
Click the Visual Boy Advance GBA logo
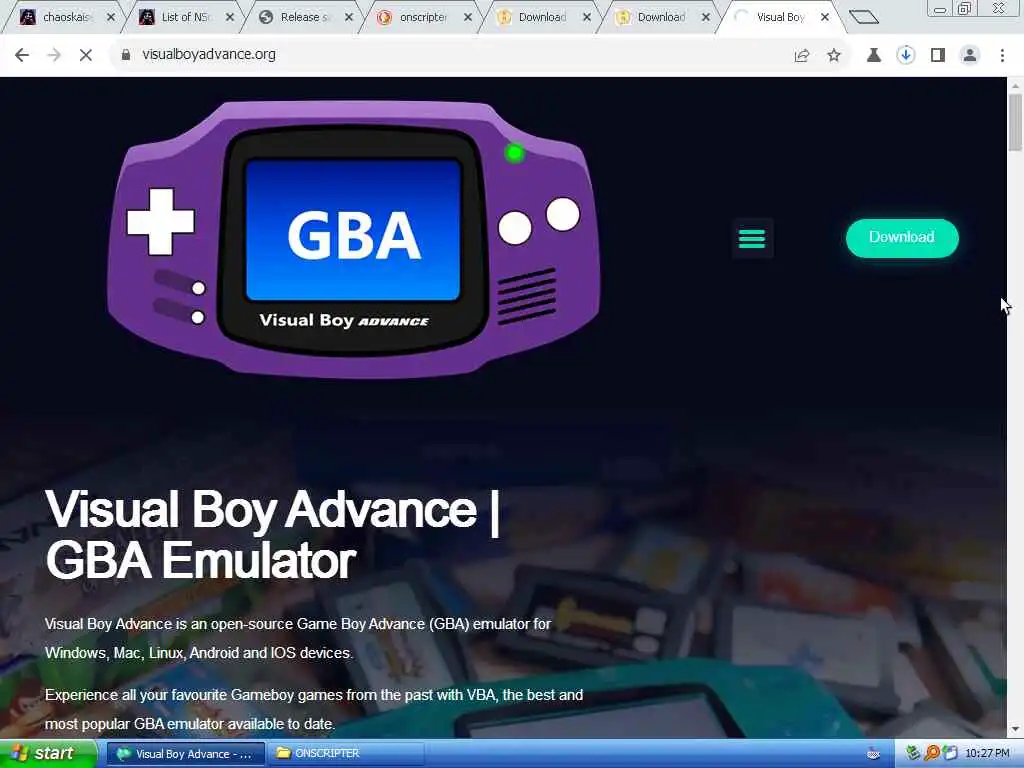click(x=353, y=238)
